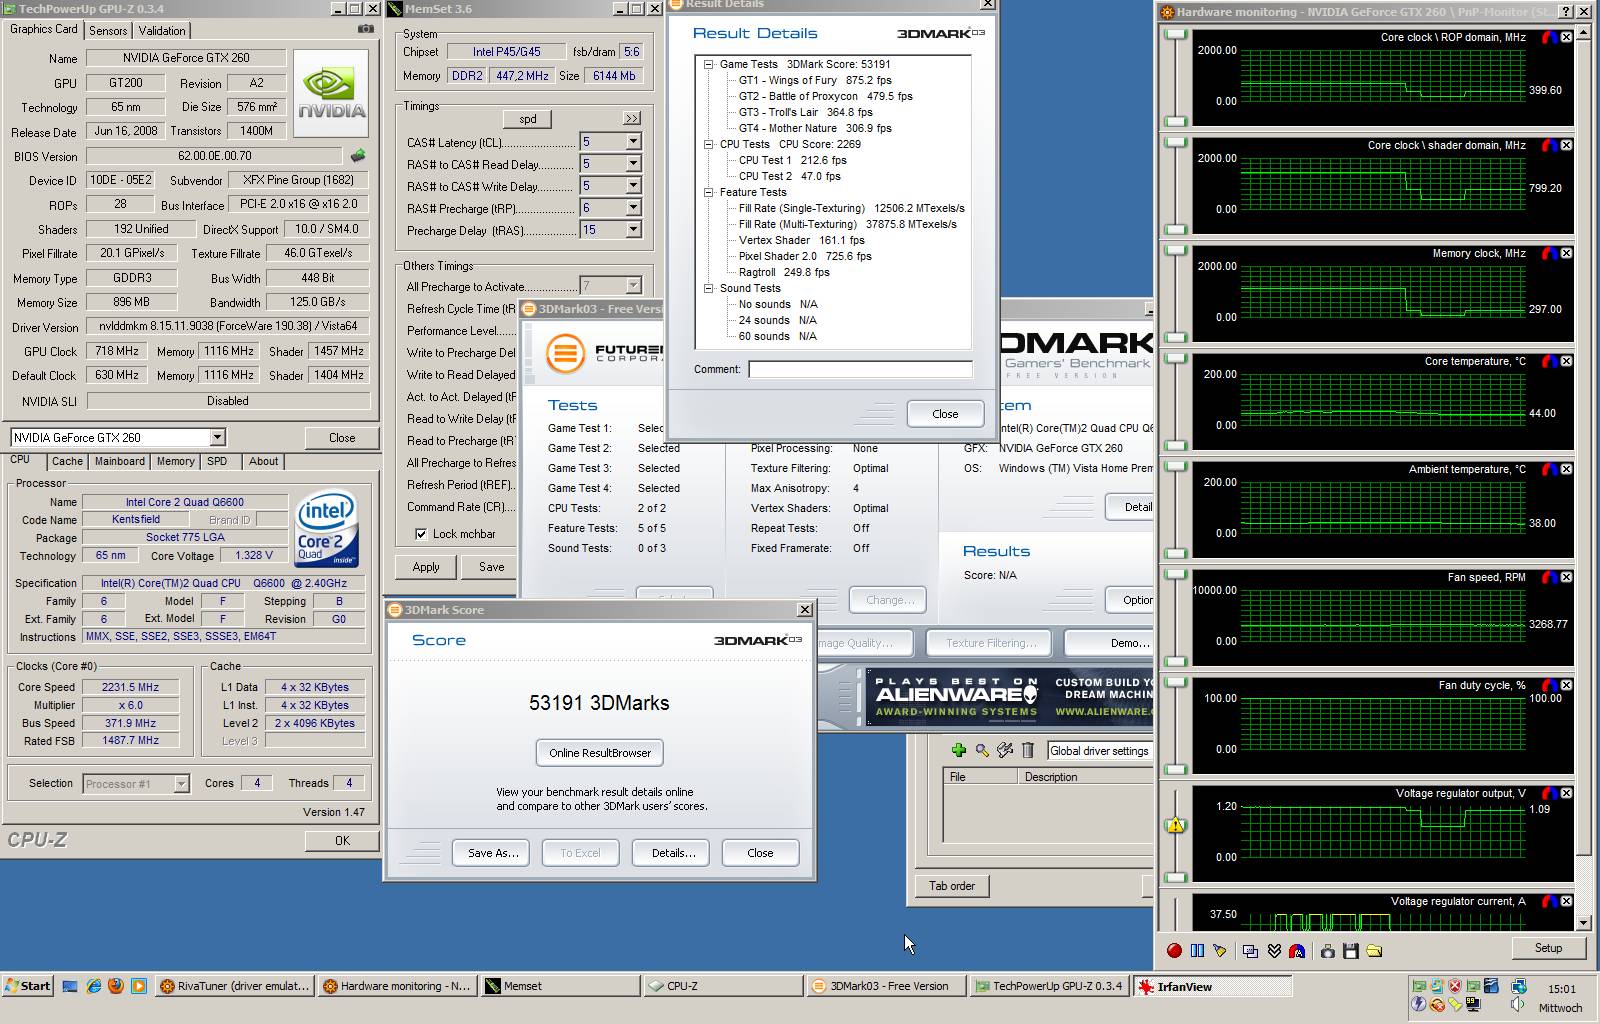Click the magnet 'A' icon in monitoring toolbar

[x=1297, y=951]
